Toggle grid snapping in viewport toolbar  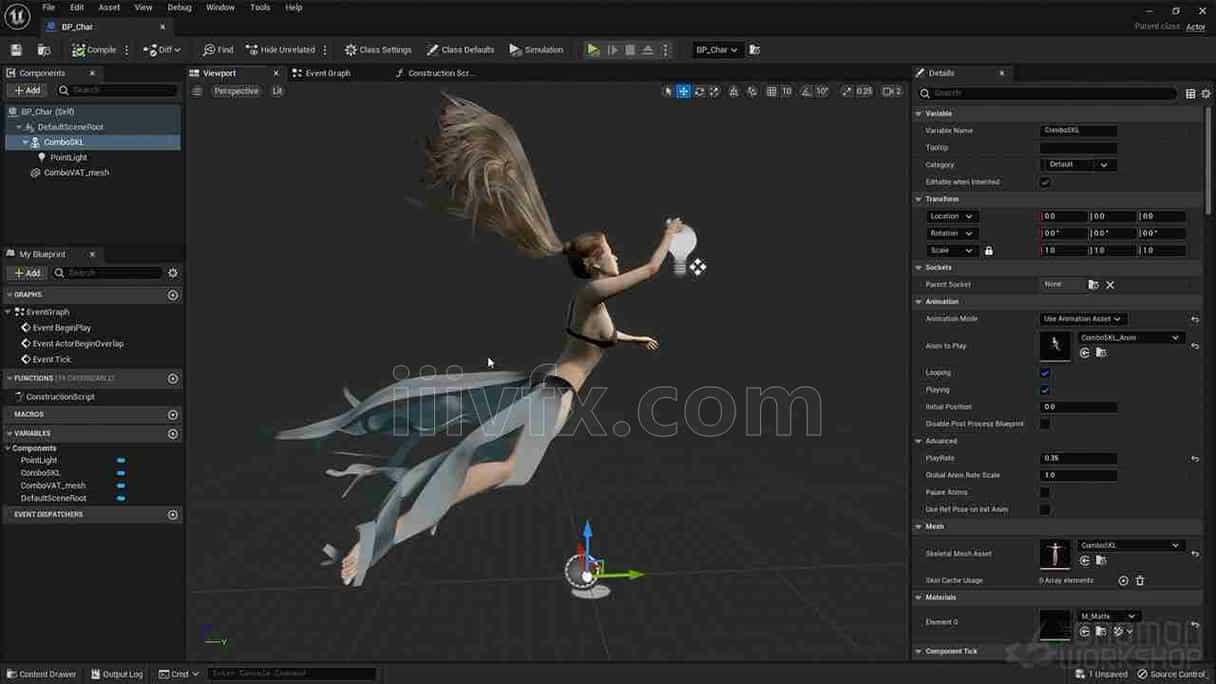771,91
